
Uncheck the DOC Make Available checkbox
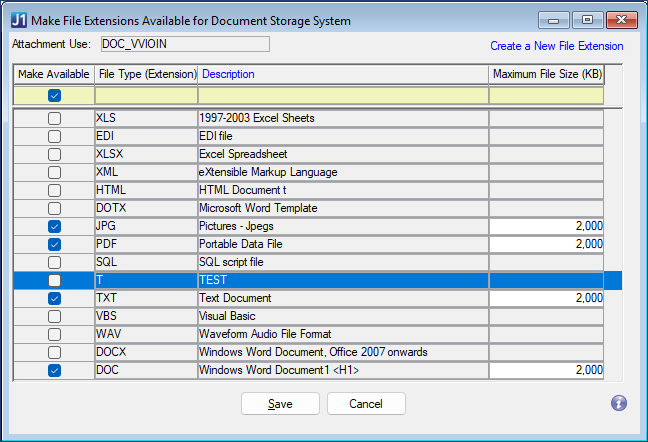(x=54, y=370)
